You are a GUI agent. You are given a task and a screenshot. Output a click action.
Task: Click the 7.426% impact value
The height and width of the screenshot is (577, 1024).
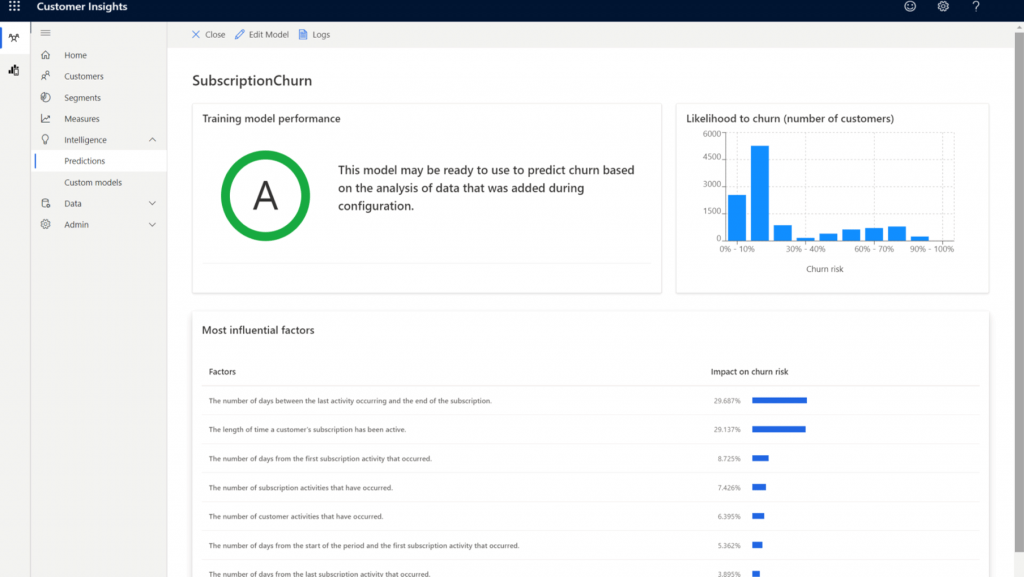point(729,488)
